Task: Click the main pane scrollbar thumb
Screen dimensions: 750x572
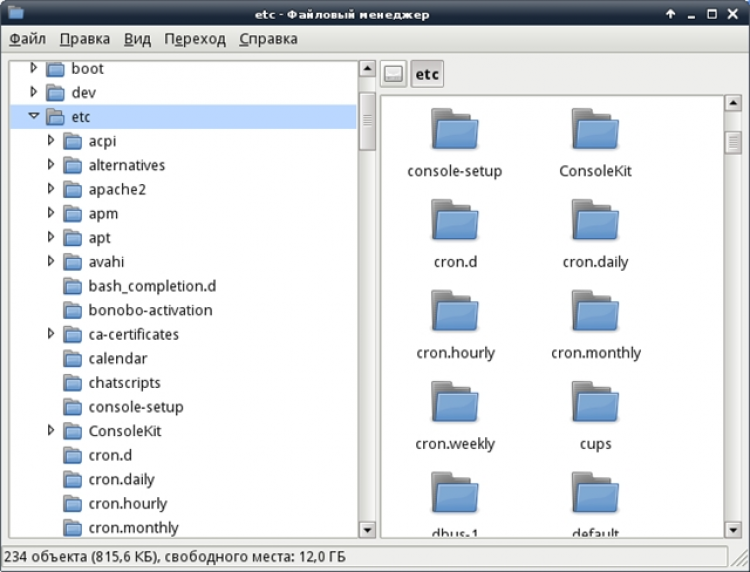Action: (x=733, y=142)
